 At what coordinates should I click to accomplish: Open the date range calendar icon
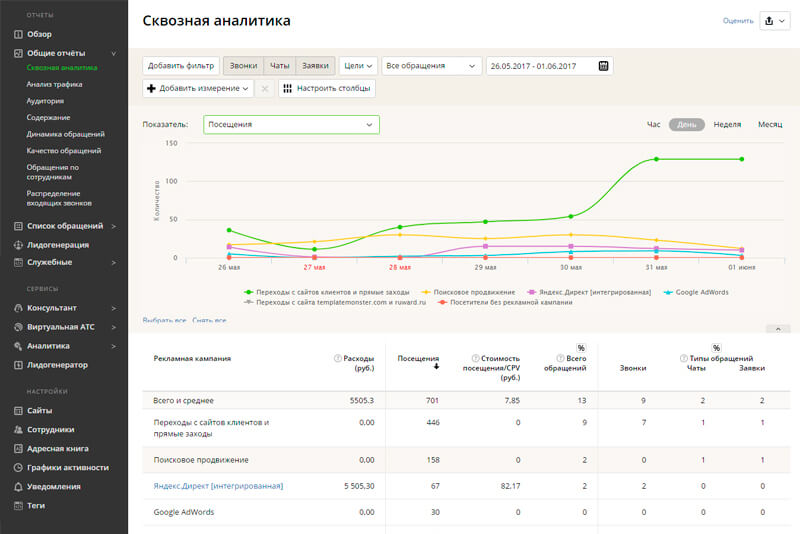point(603,66)
